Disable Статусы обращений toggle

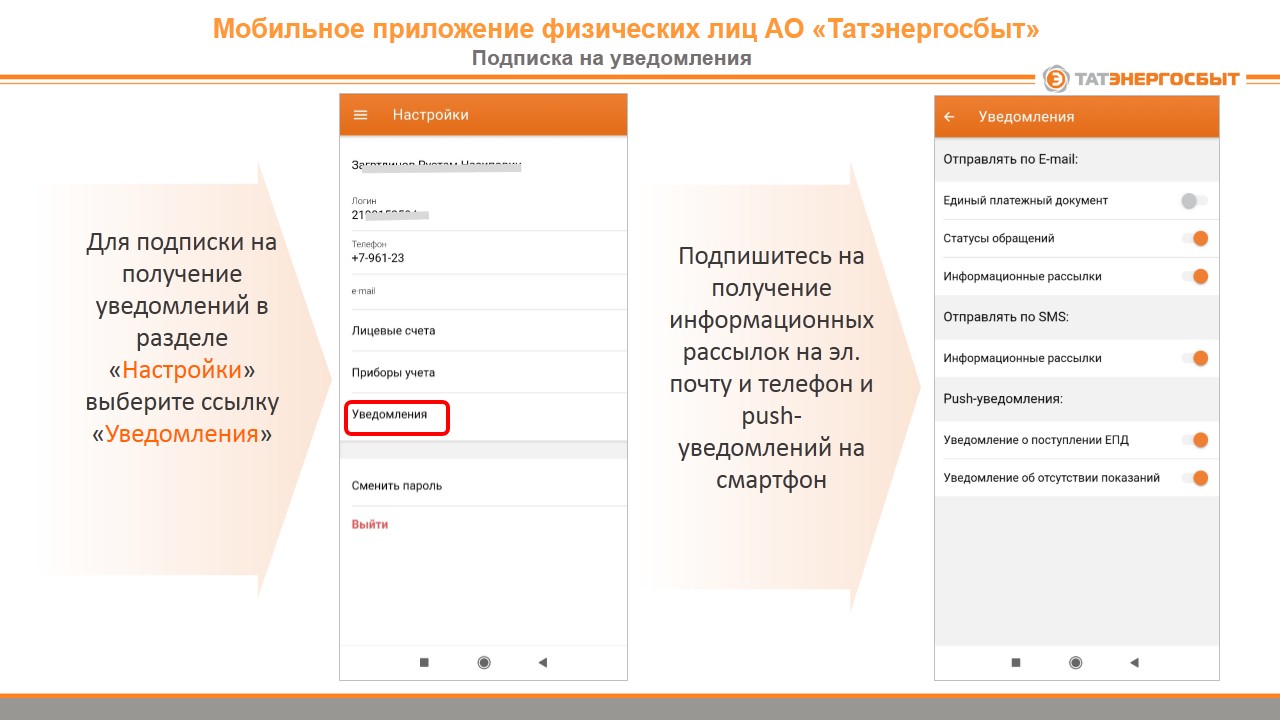(x=1195, y=239)
